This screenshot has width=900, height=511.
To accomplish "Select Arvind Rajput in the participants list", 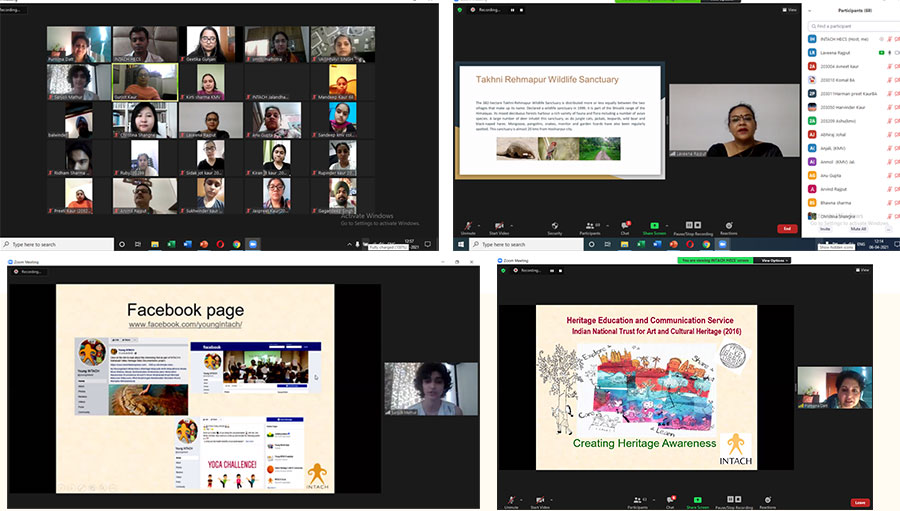I will coord(854,189).
